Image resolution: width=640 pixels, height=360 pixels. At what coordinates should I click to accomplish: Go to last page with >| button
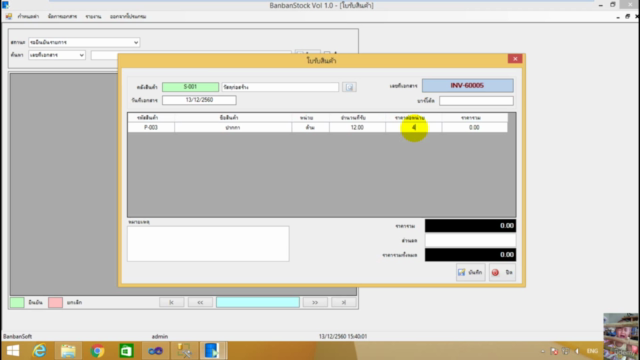[344, 302]
